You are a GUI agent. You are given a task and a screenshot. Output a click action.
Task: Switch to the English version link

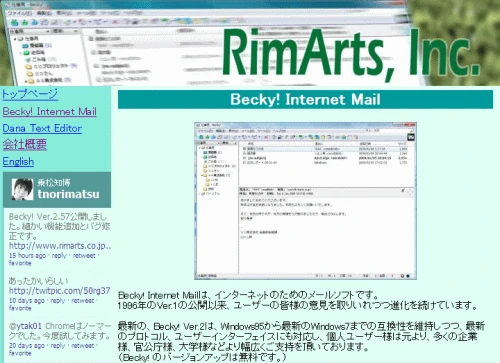tap(18, 162)
